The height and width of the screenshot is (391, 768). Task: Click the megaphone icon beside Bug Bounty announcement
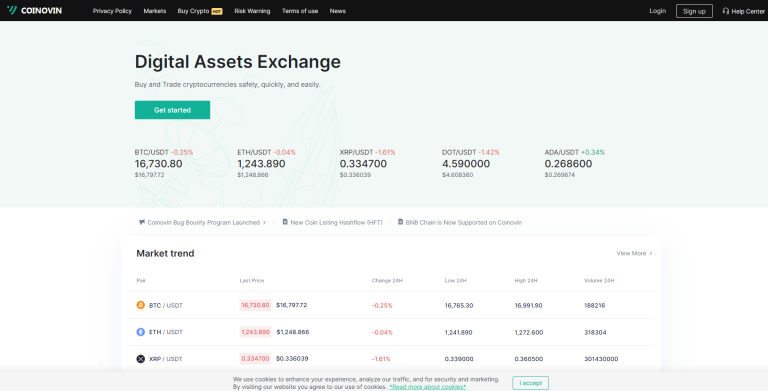[142, 222]
